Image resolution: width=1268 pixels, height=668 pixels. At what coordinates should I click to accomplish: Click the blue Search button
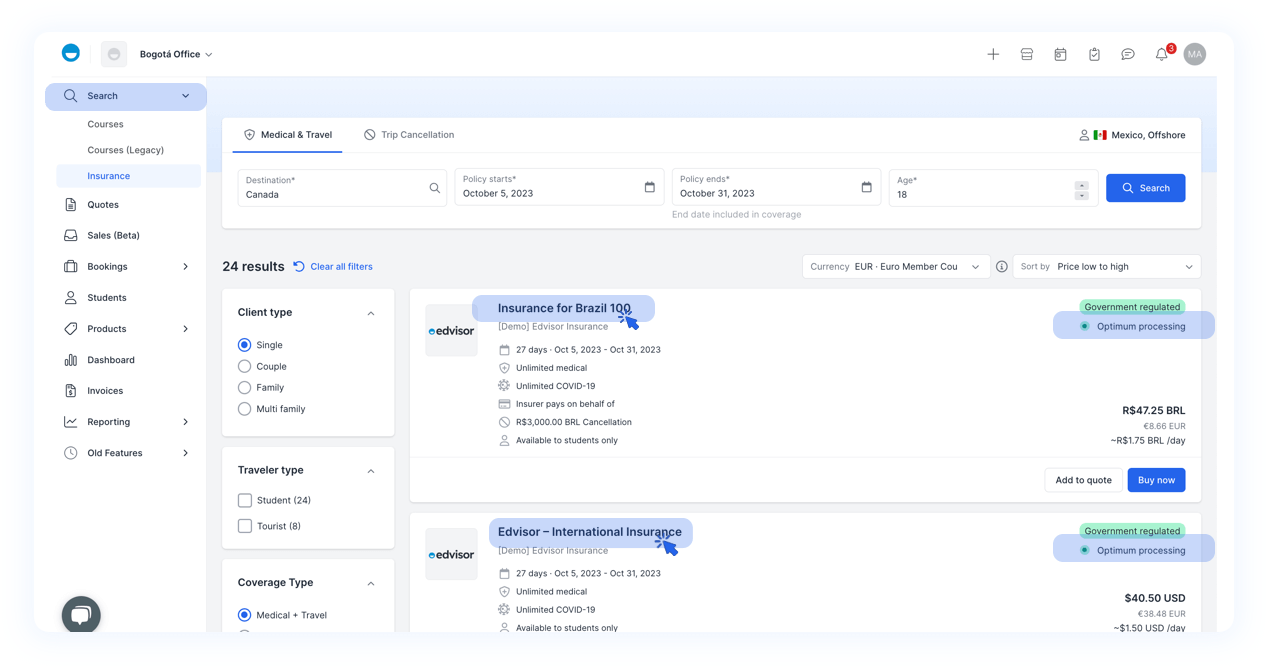[x=1145, y=188]
